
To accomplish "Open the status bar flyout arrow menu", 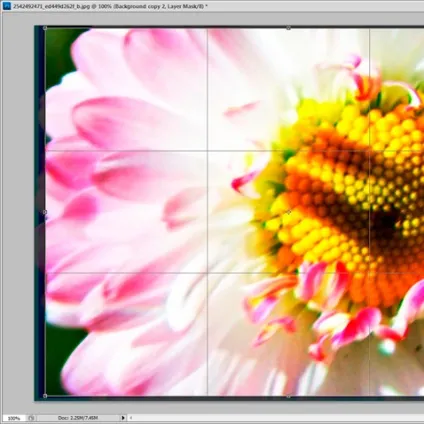I will (123, 418).
